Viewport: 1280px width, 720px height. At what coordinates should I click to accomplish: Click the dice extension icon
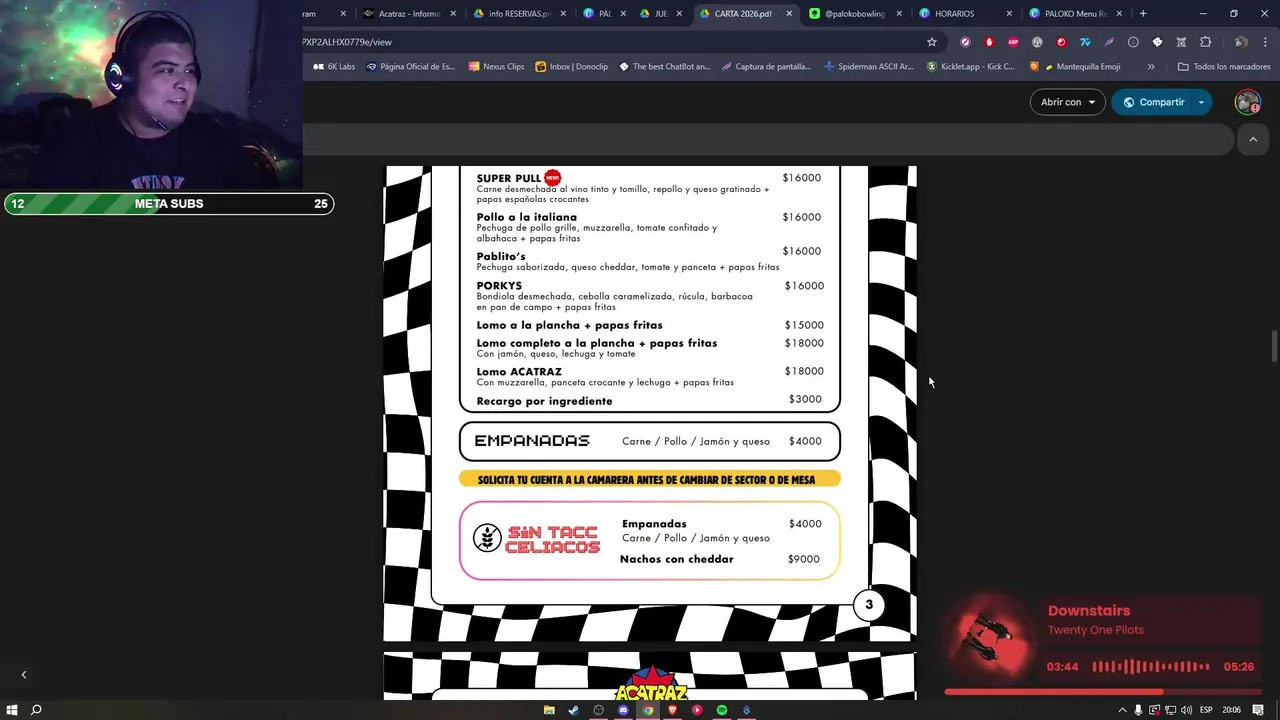(1157, 42)
